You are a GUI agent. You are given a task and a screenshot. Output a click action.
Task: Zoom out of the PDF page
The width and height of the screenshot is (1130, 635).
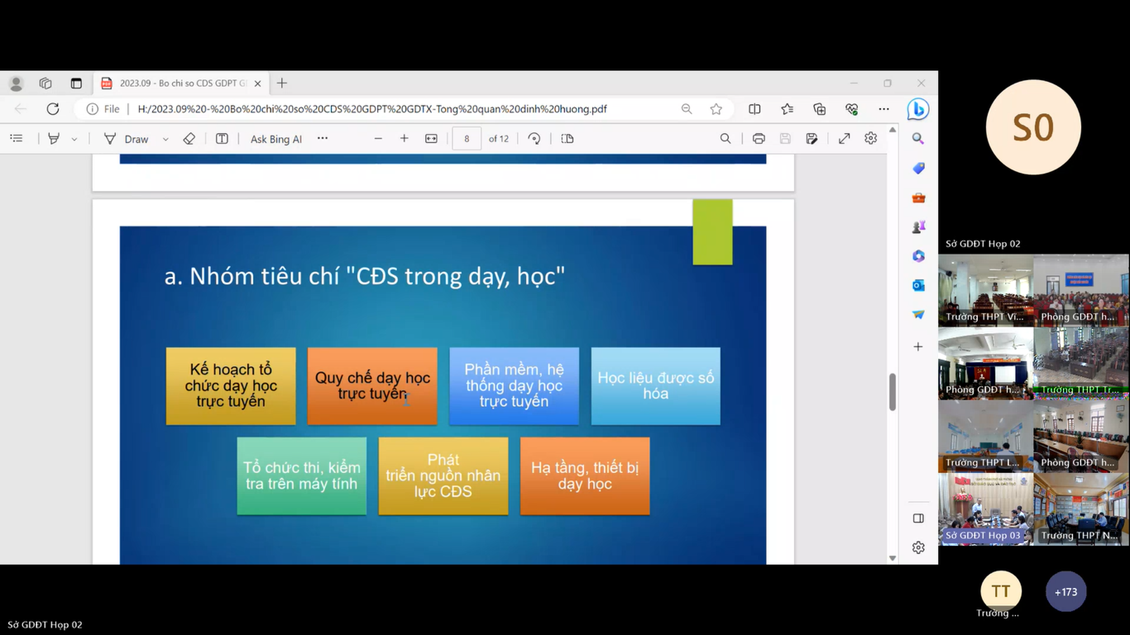tap(378, 139)
